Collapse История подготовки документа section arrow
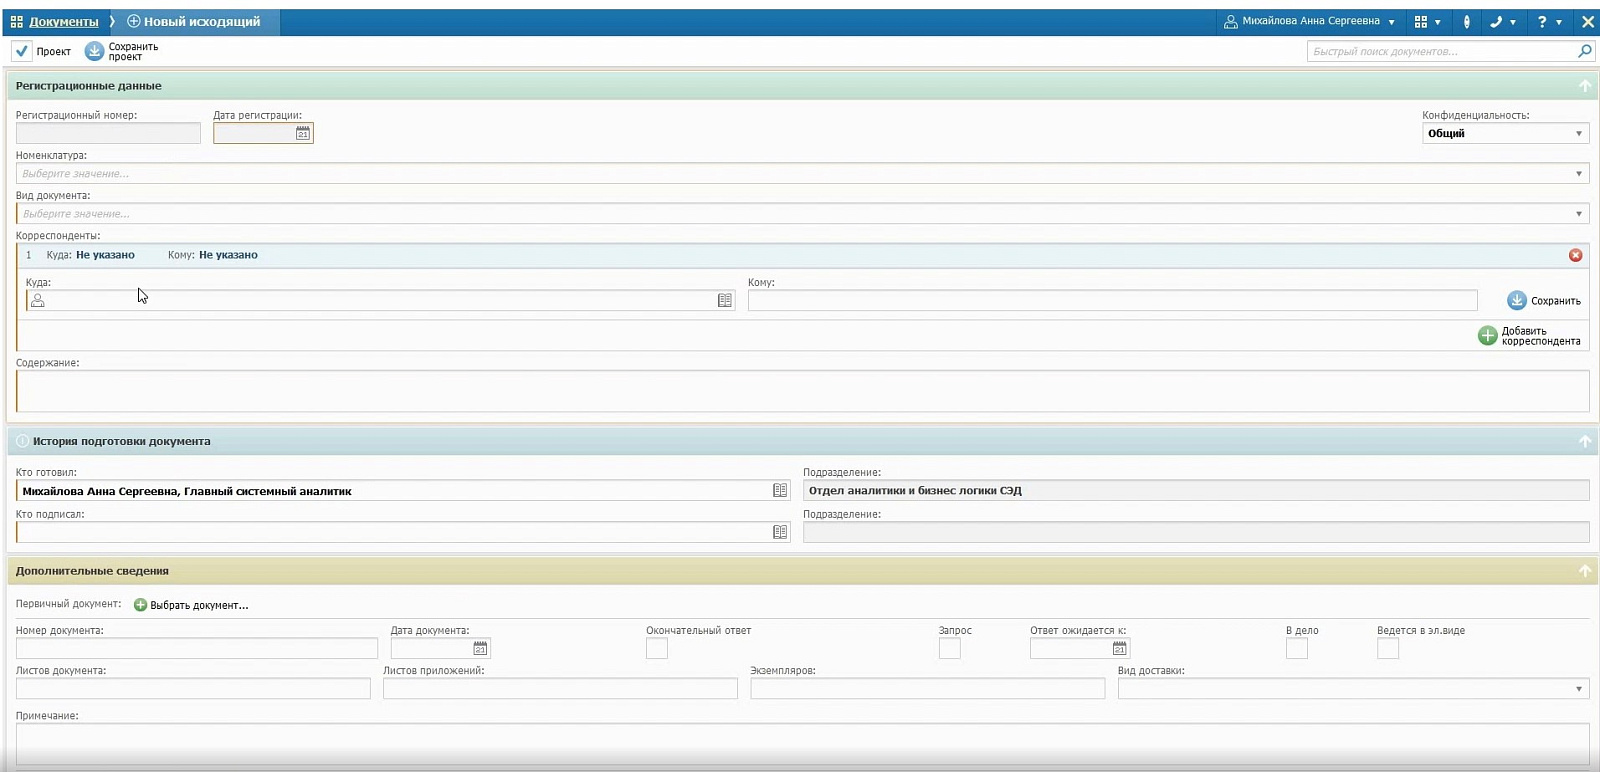The height and width of the screenshot is (772, 1600). click(x=1585, y=441)
